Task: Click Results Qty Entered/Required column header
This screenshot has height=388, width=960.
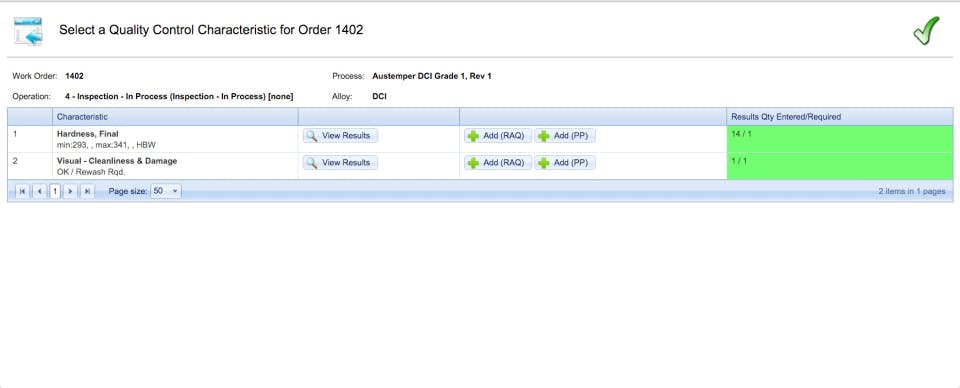Action: pos(839,117)
